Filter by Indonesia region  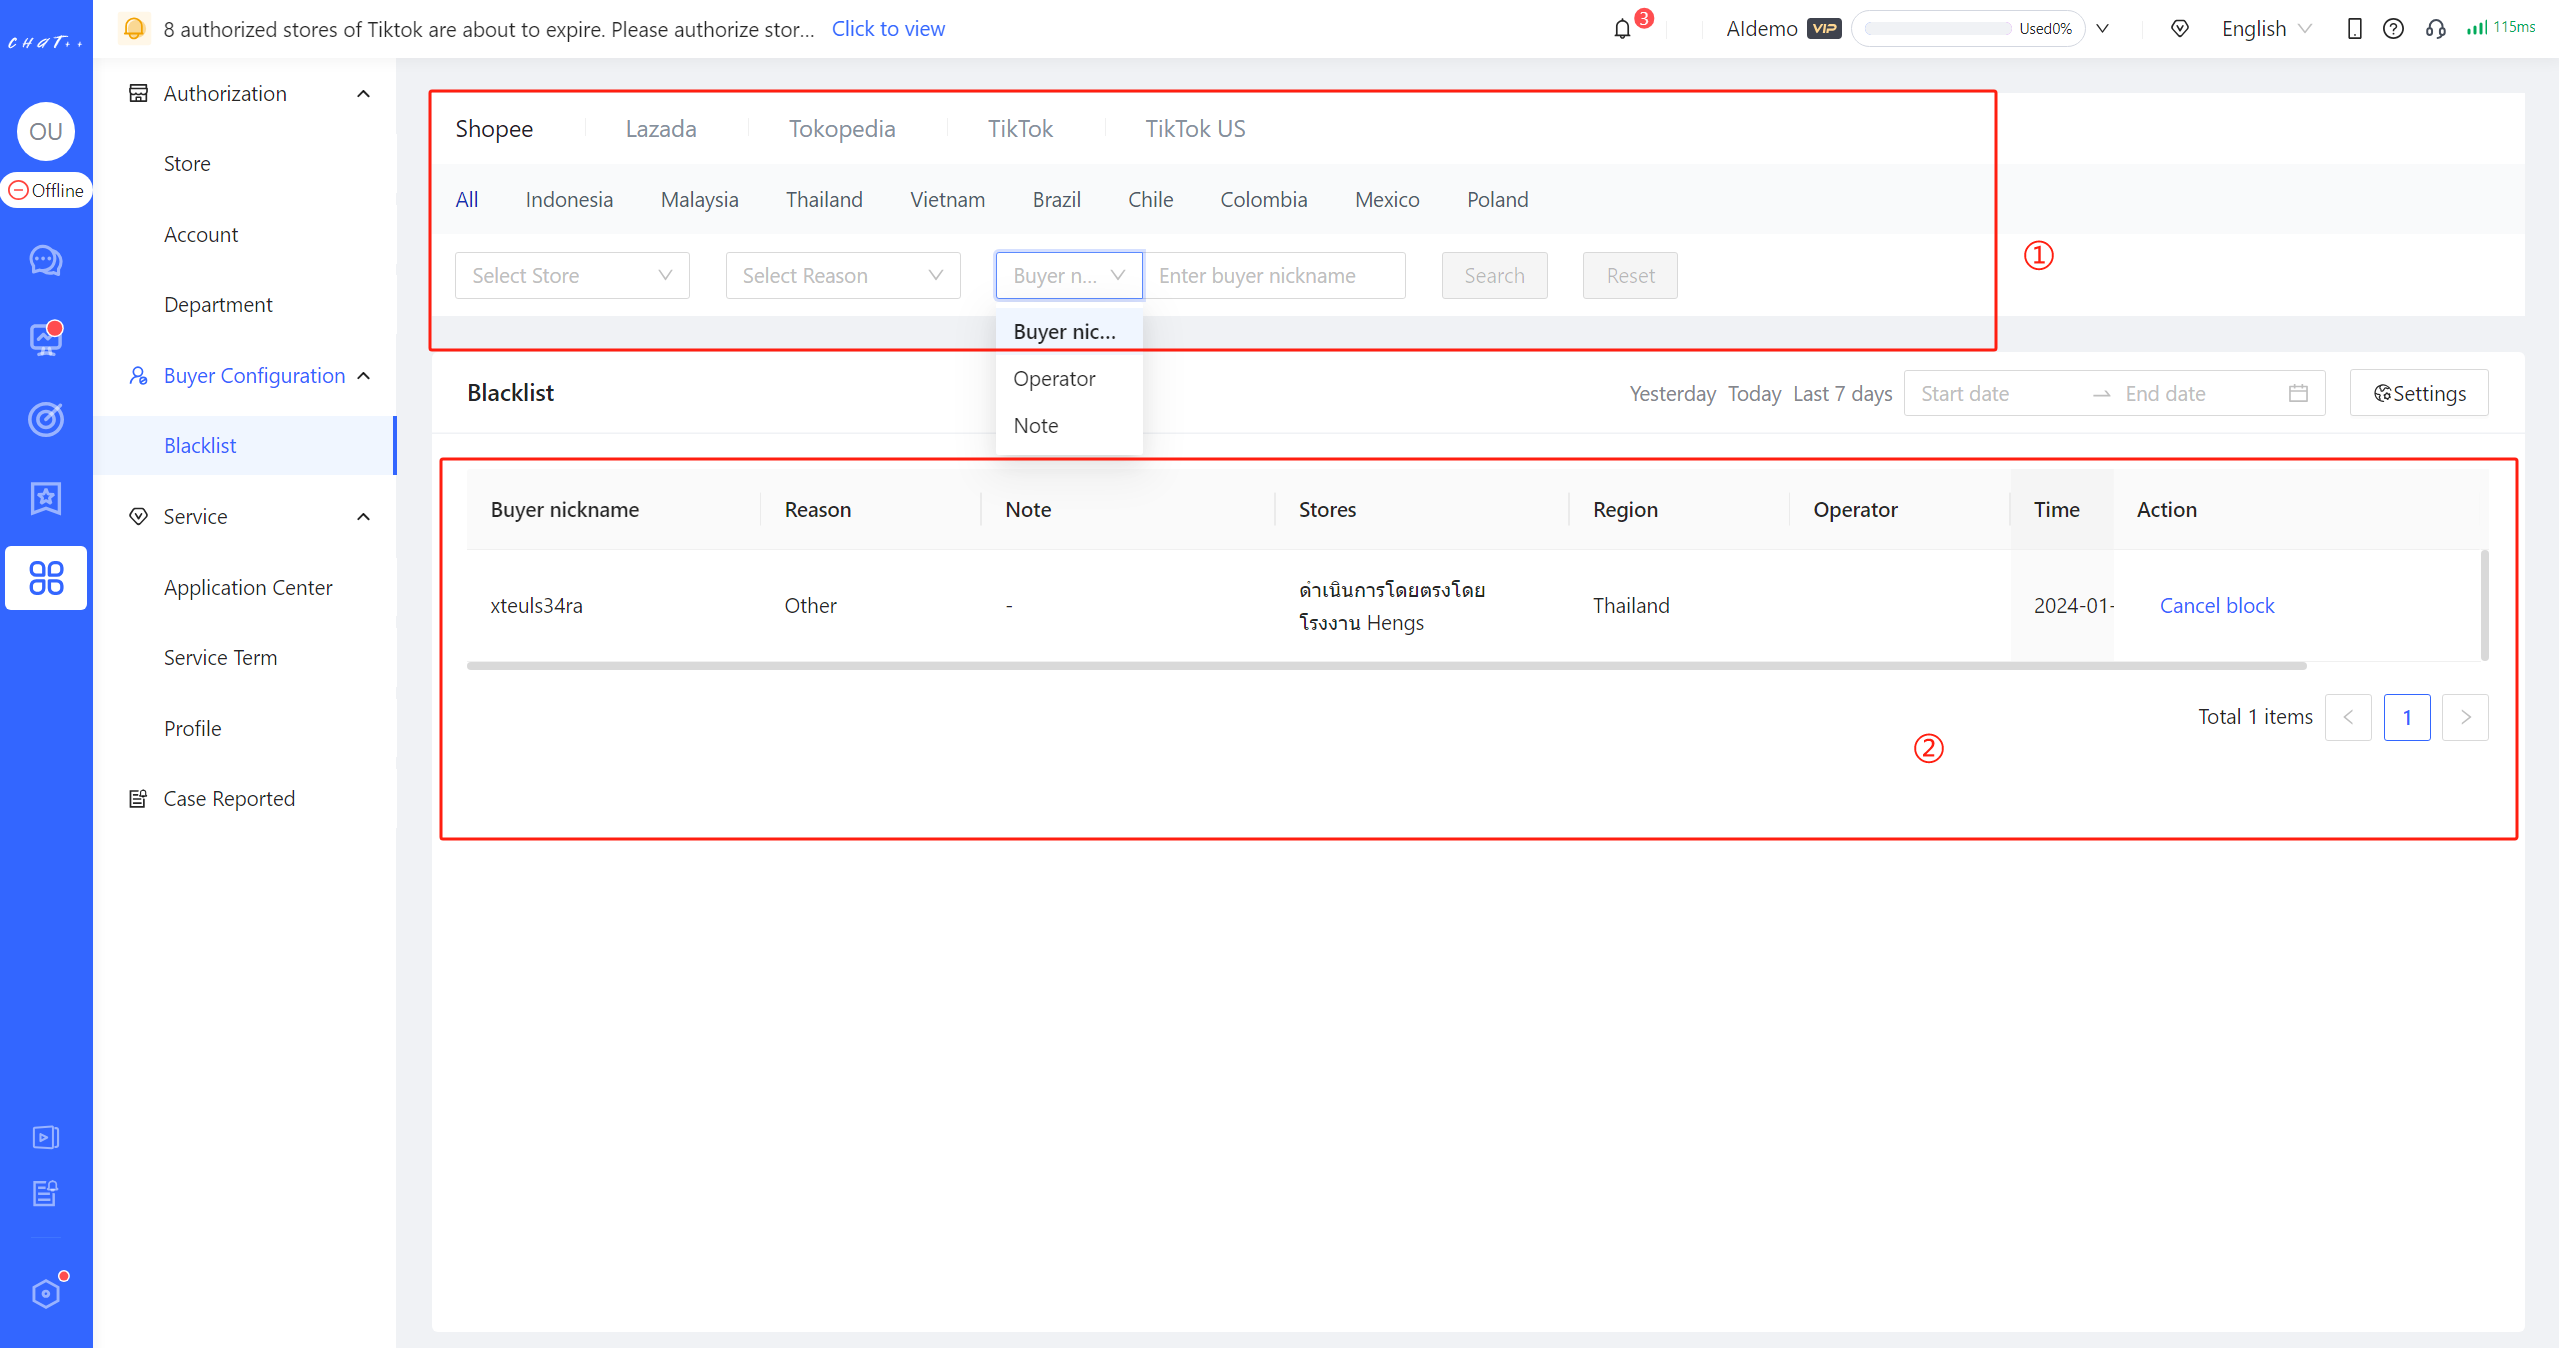coord(569,199)
